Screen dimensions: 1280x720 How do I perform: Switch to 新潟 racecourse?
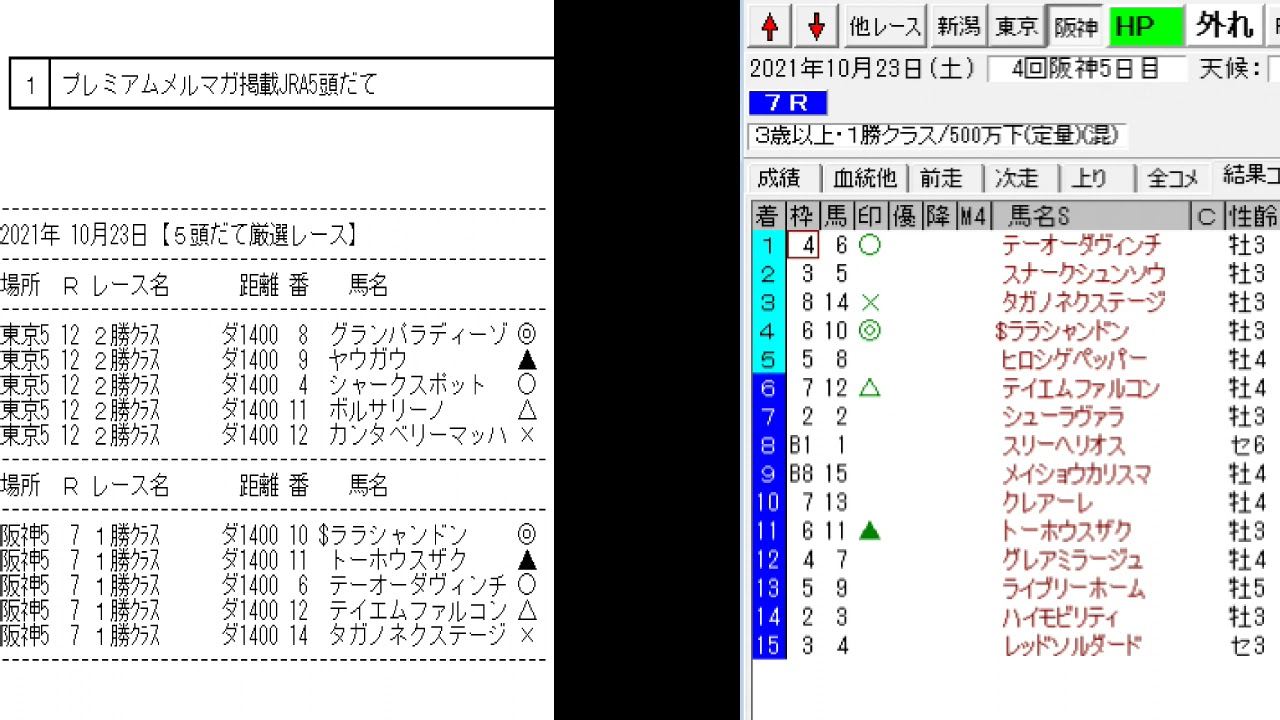click(x=957, y=27)
